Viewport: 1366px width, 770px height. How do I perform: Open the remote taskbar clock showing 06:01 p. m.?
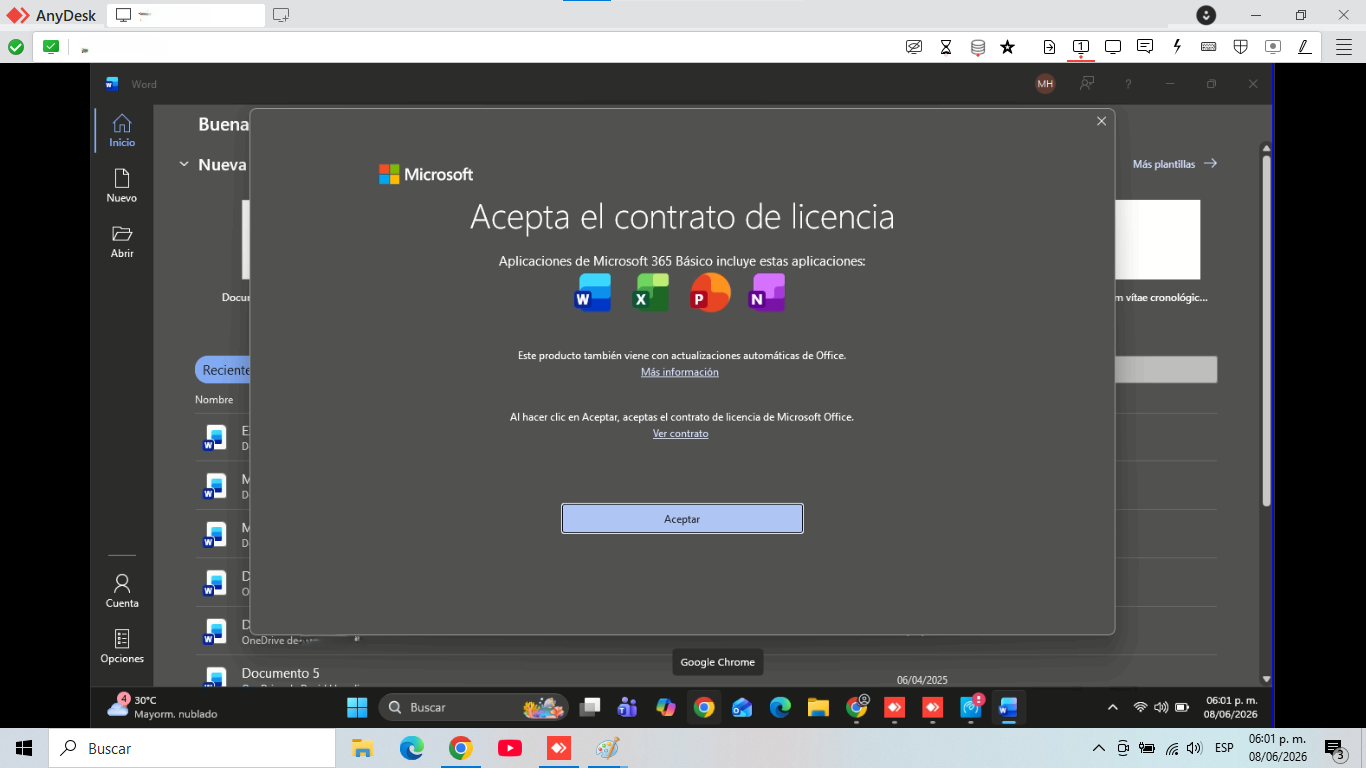pyautogui.click(x=1231, y=707)
